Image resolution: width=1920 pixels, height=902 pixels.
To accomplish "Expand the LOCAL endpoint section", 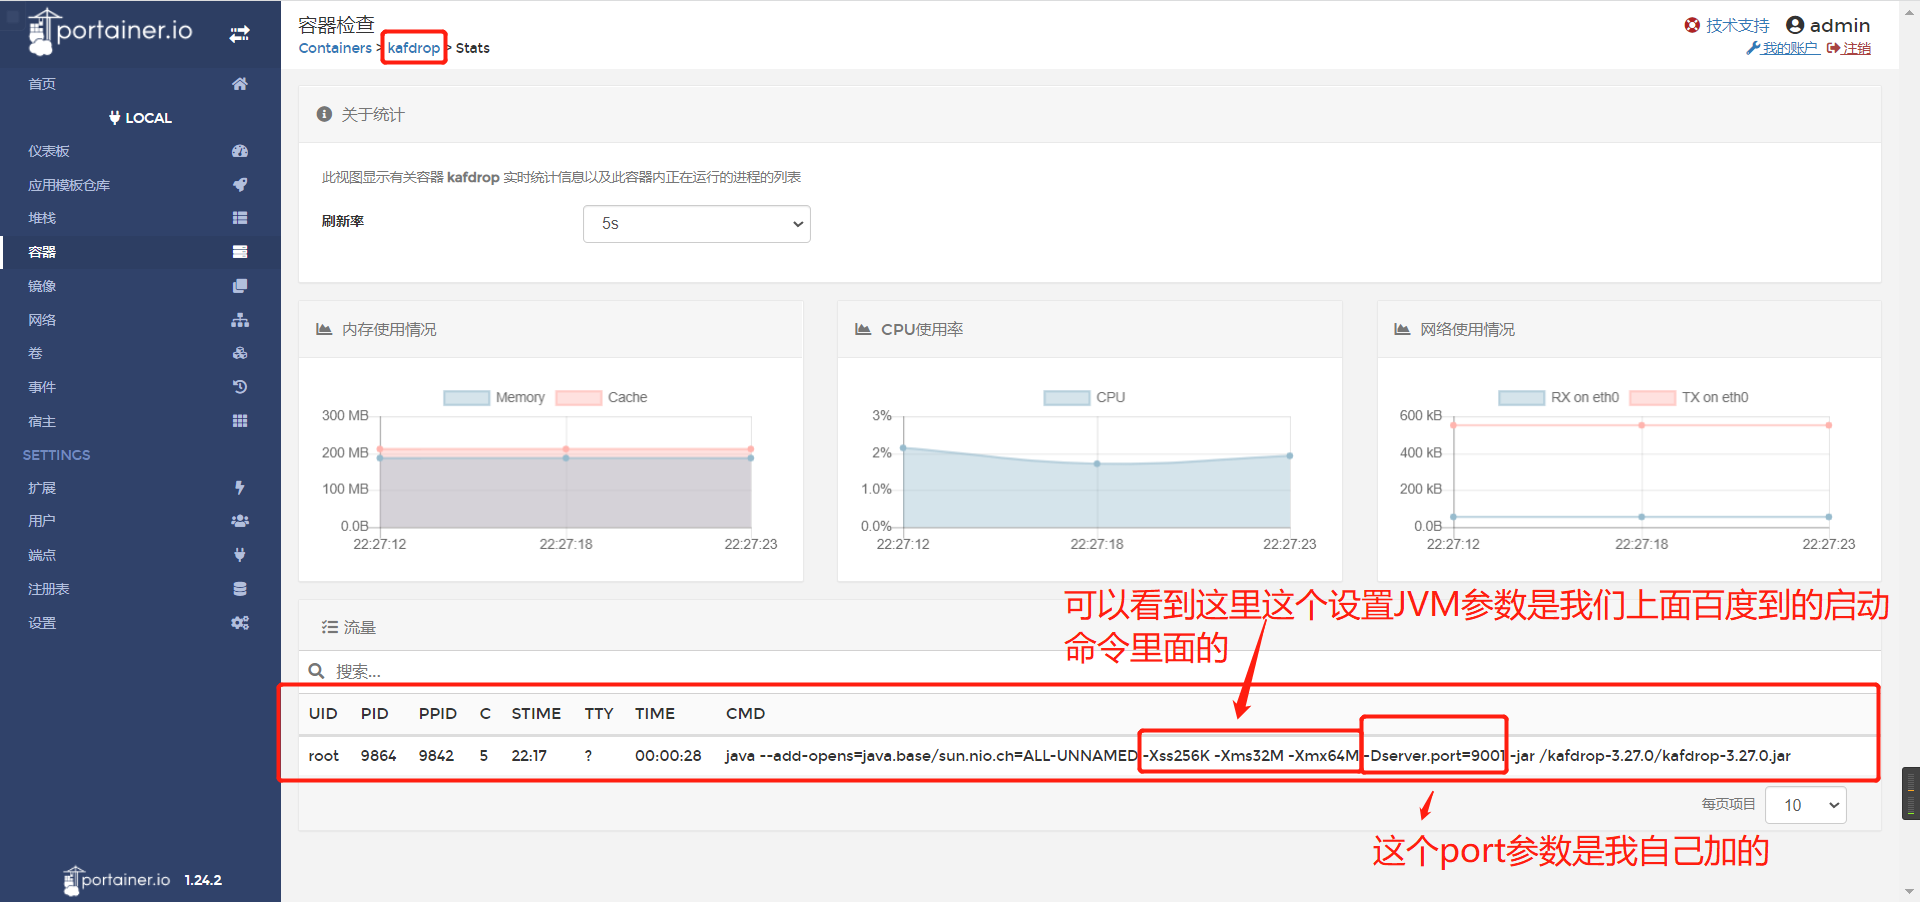I will pos(140,117).
